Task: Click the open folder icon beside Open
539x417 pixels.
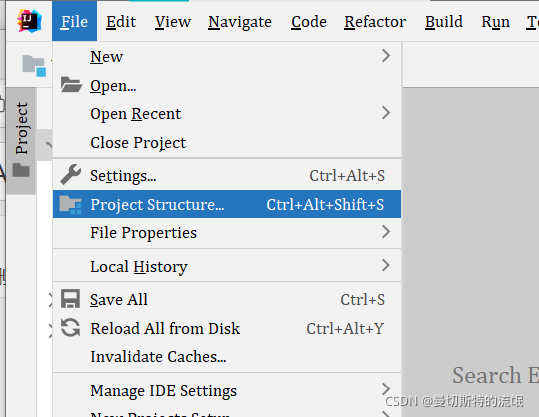Action: click(x=71, y=85)
